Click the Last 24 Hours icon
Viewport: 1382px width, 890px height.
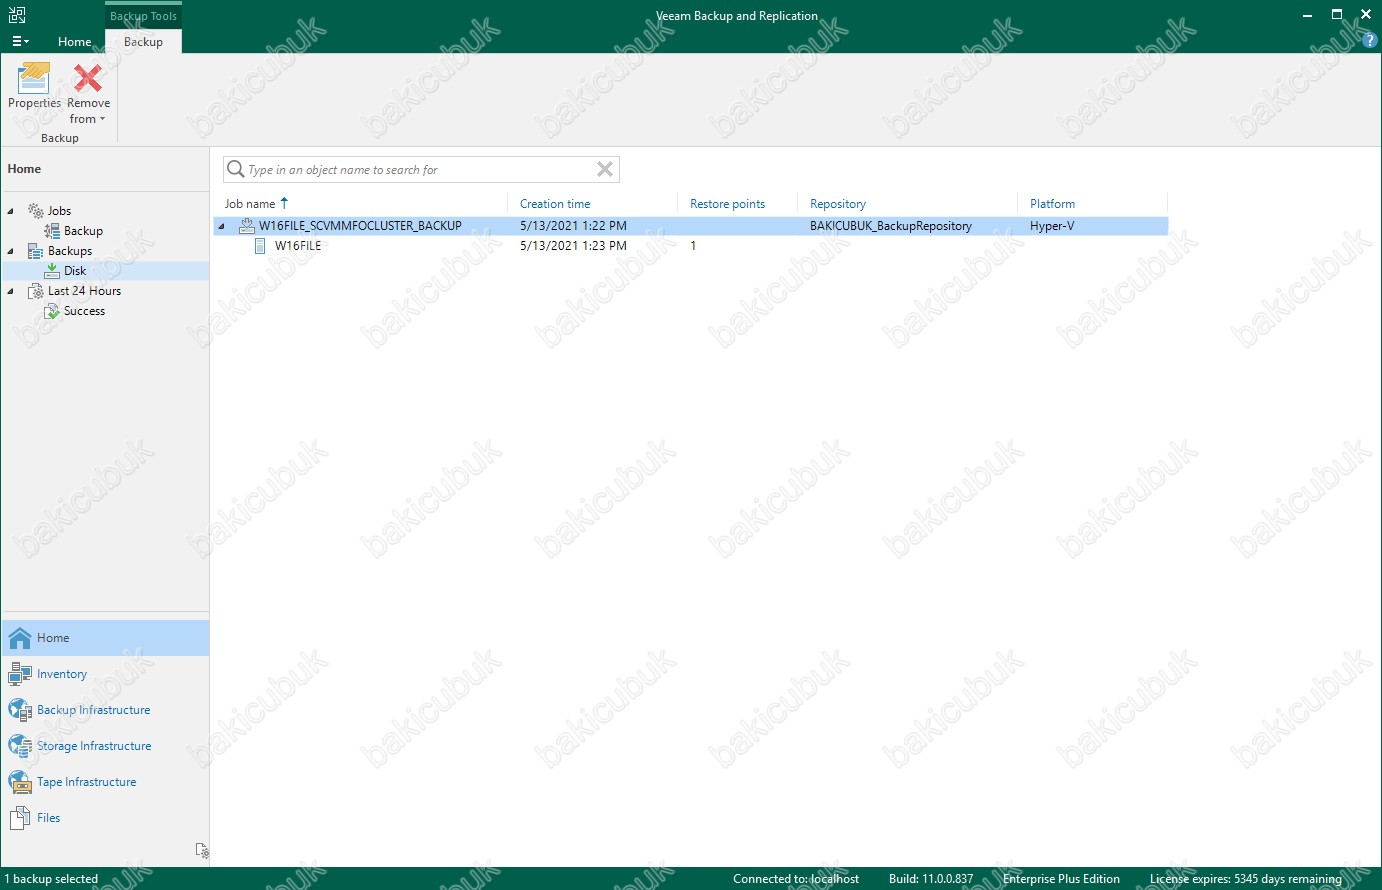[x=36, y=291]
